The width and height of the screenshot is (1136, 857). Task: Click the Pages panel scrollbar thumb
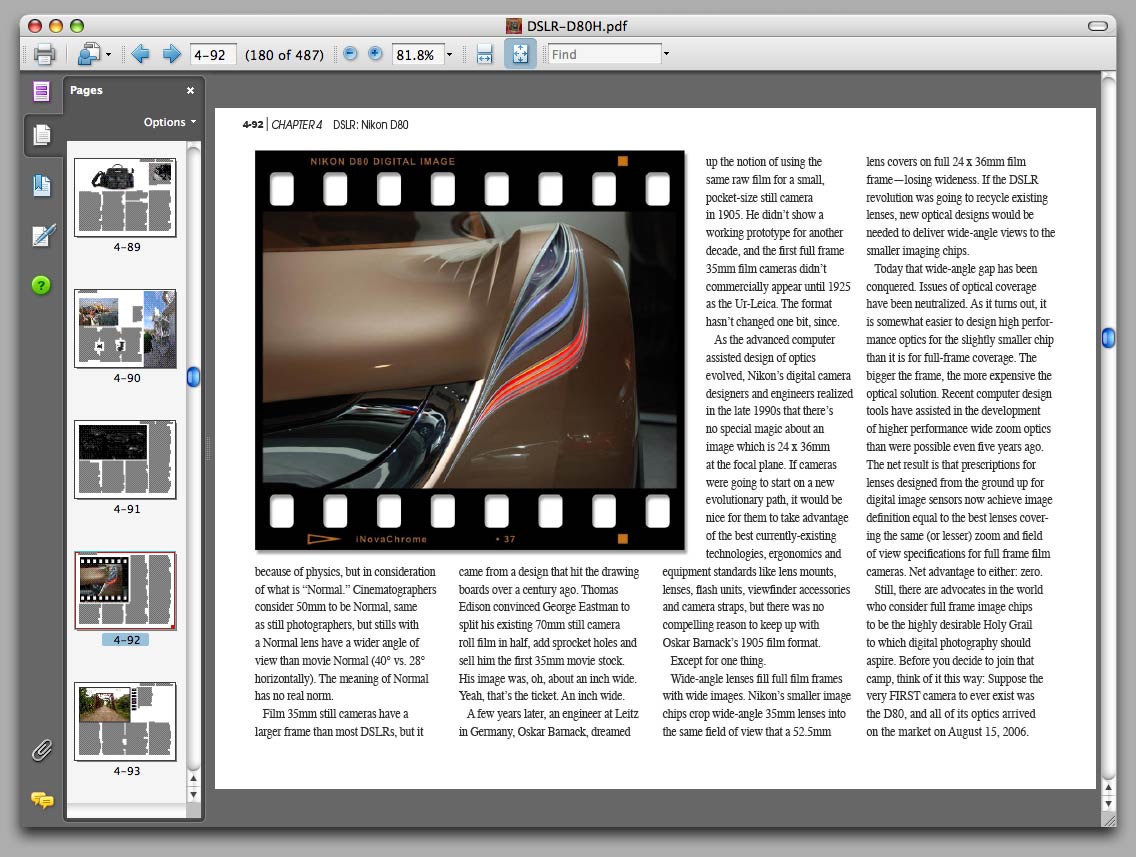pyautogui.click(x=193, y=377)
